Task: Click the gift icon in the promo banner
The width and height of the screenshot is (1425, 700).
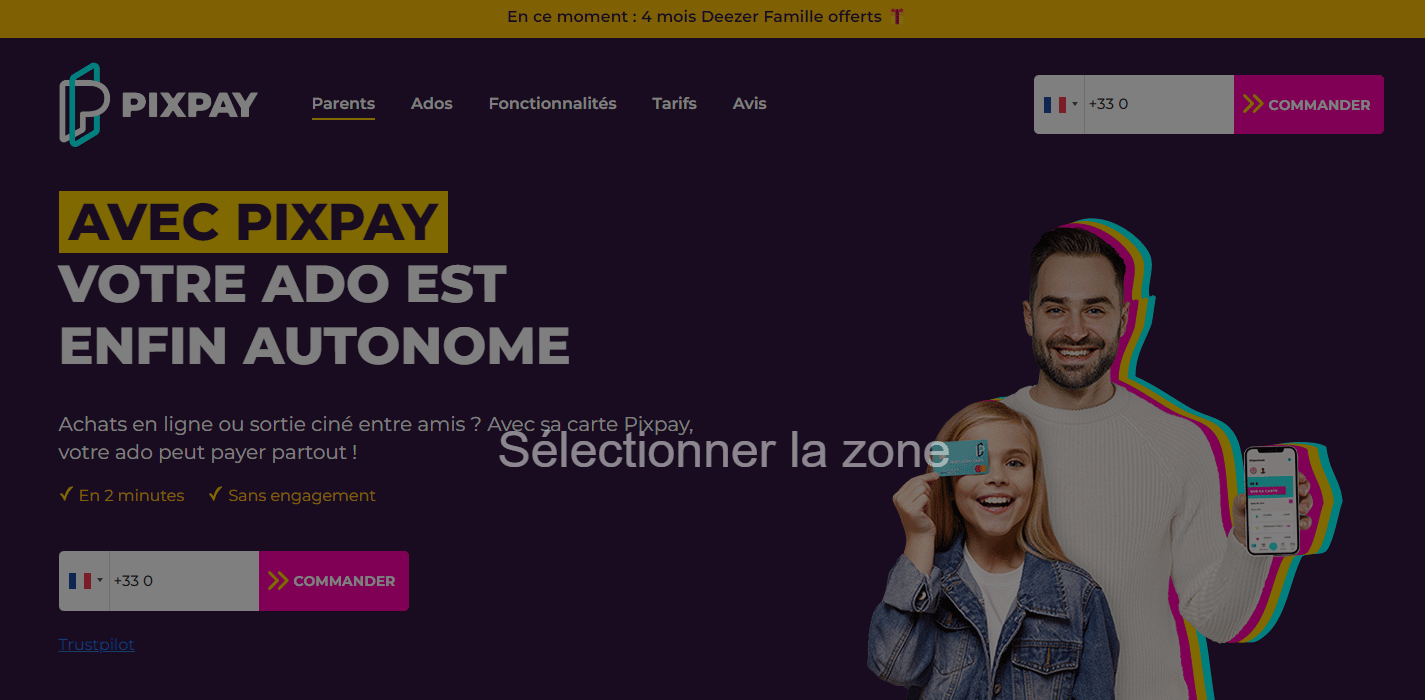Action: pyautogui.click(x=897, y=17)
